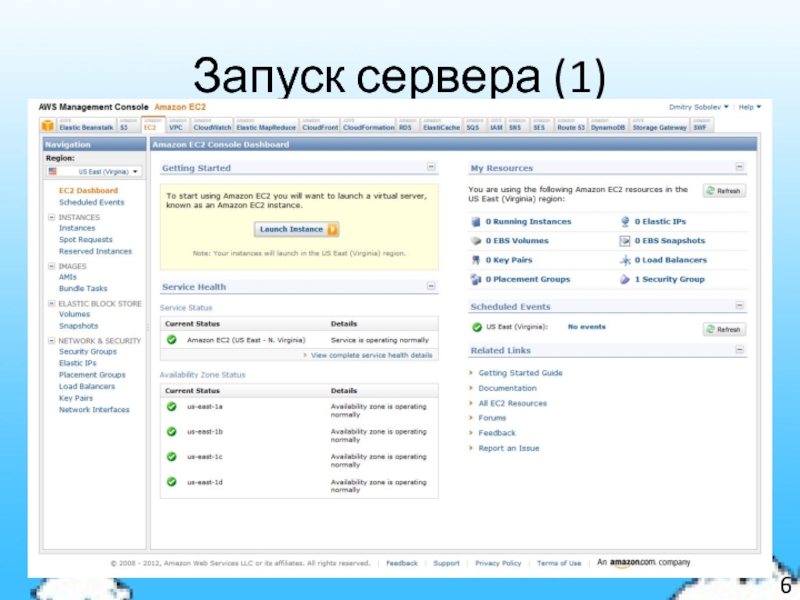Open Network Interfaces in navigation
800x600 pixels.
pos(94,409)
